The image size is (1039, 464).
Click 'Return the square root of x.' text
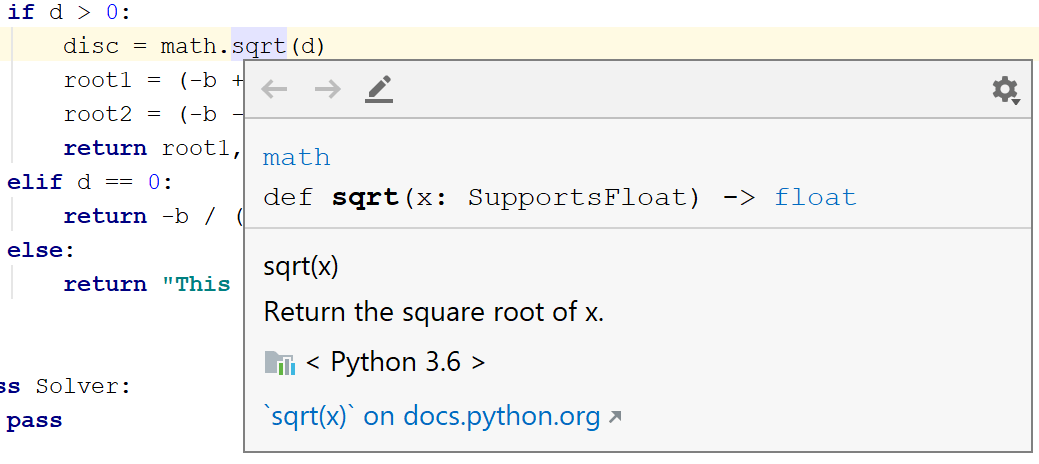point(434,312)
